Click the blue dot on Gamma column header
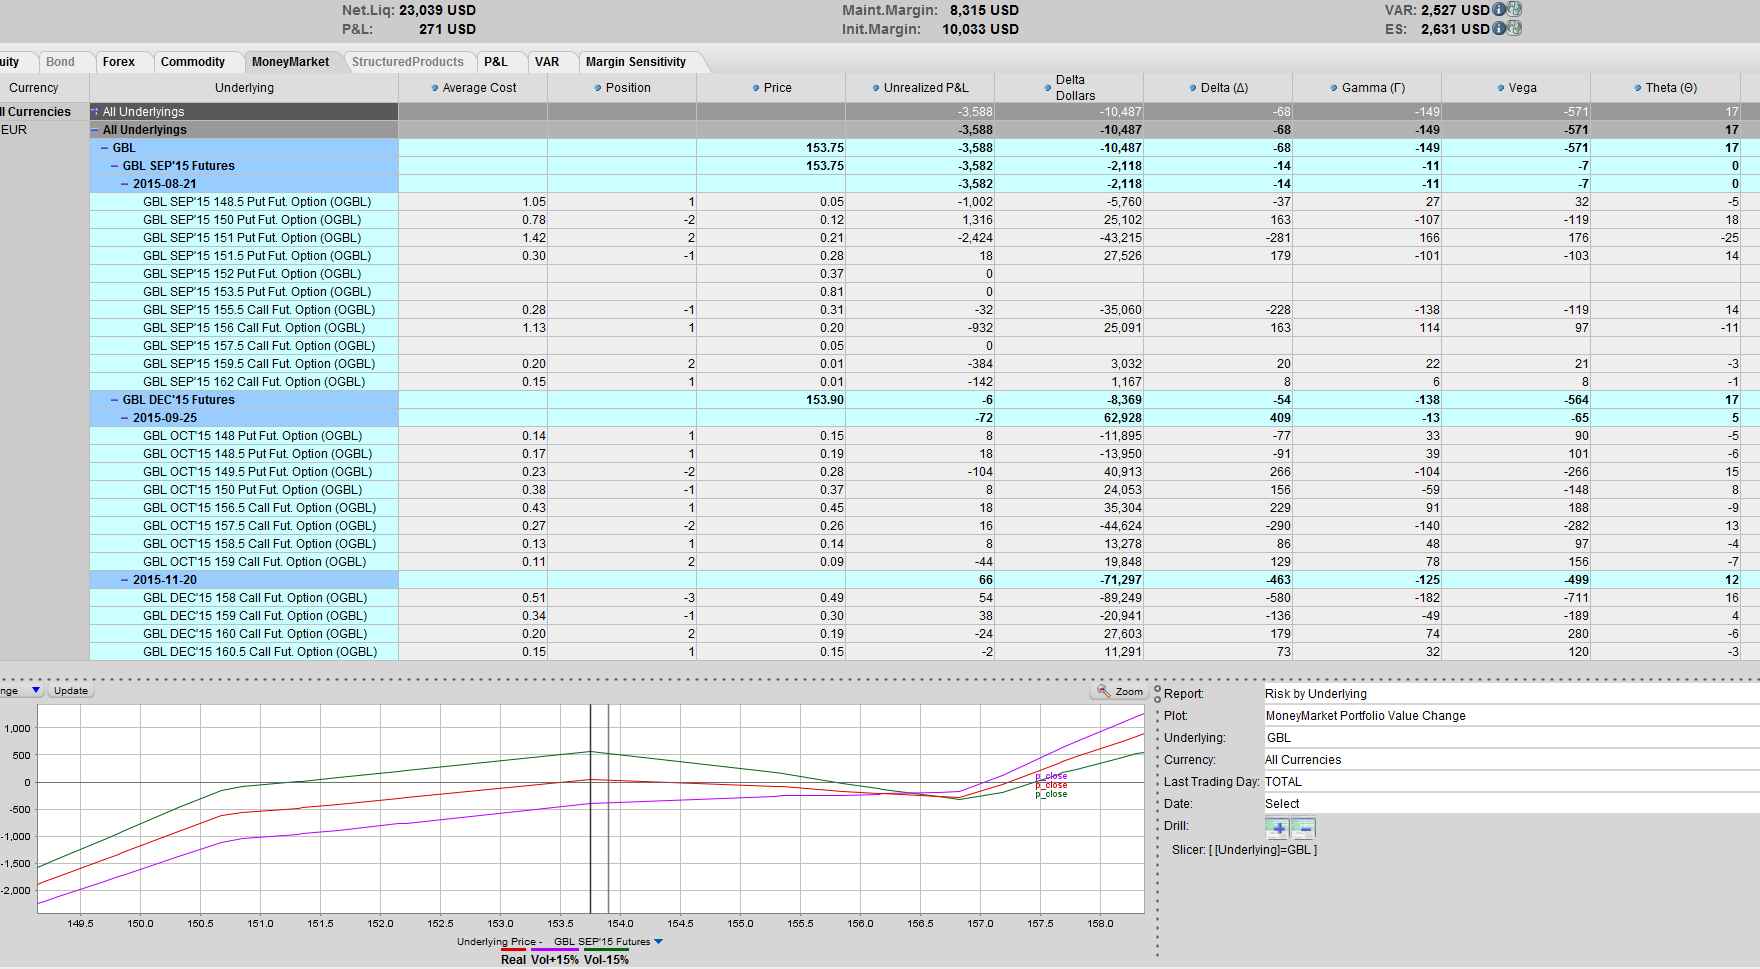 click(x=1333, y=88)
